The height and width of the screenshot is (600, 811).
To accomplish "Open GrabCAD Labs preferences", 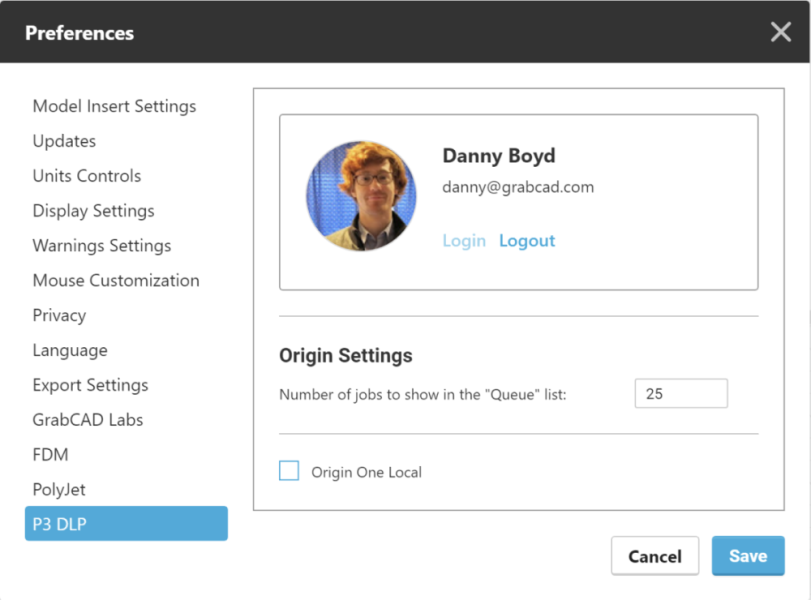I will click(88, 419).
